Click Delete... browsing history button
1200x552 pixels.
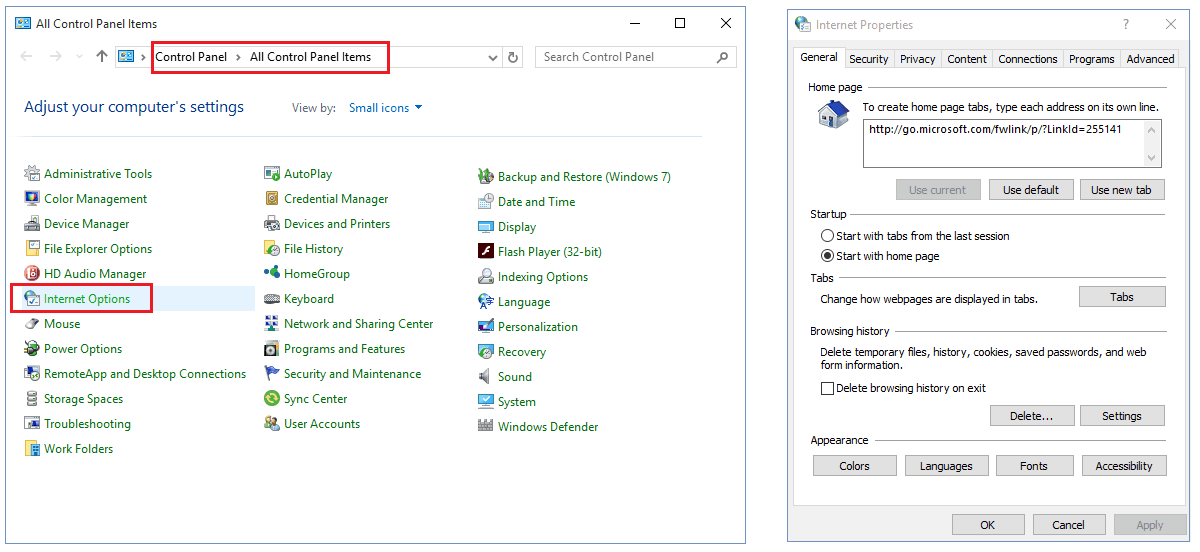click(1032, 416)
